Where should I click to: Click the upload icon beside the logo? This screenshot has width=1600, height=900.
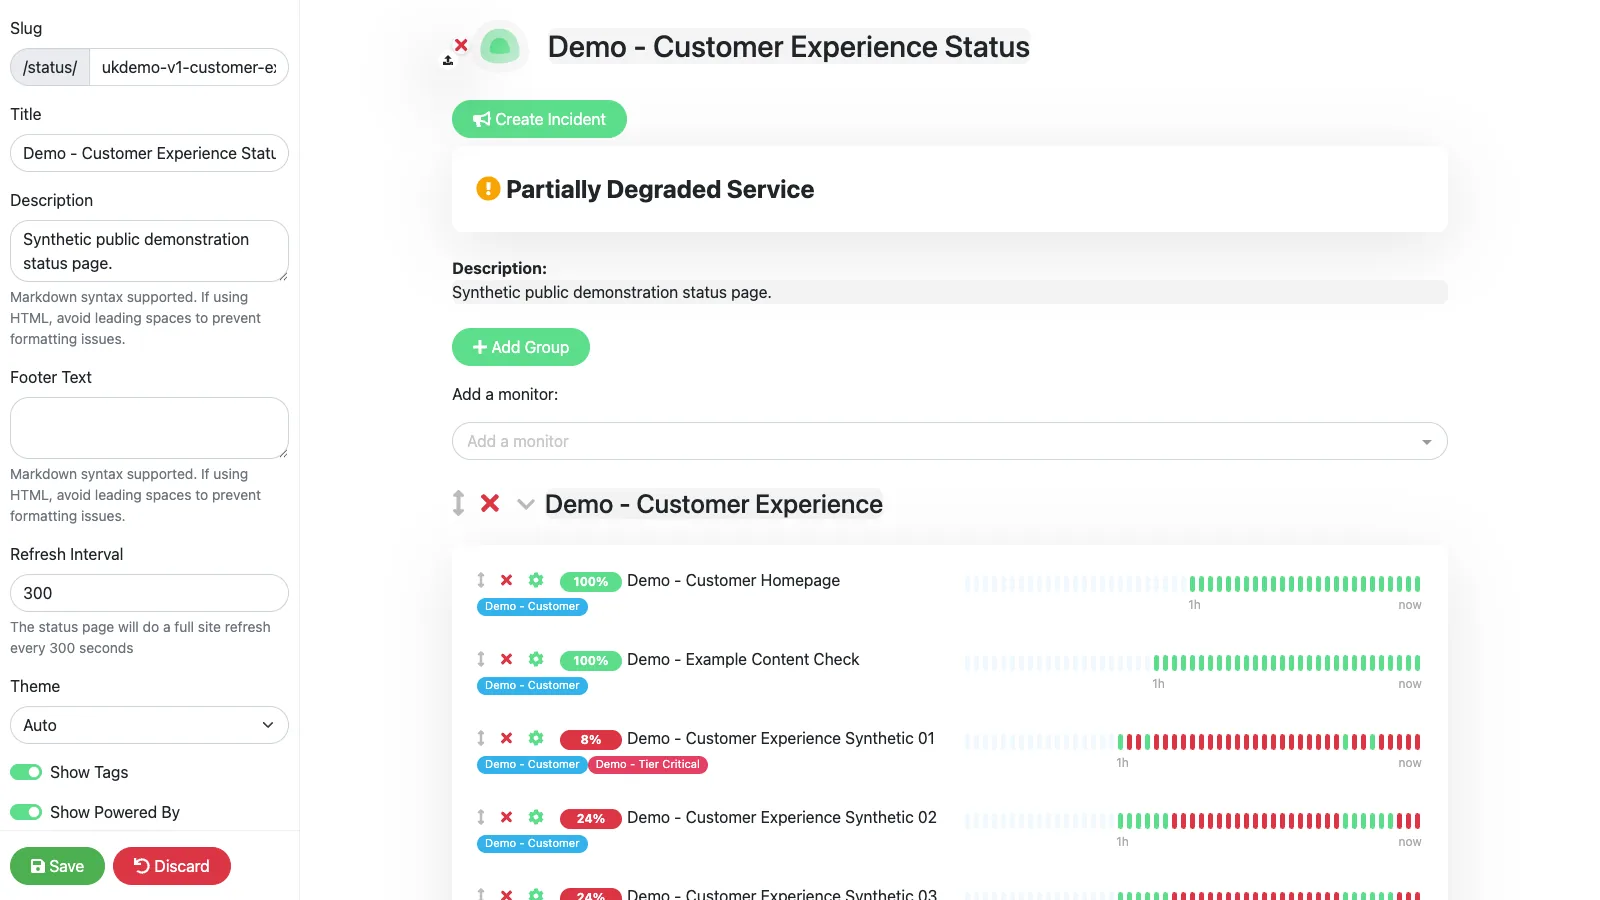pos(448,61)
